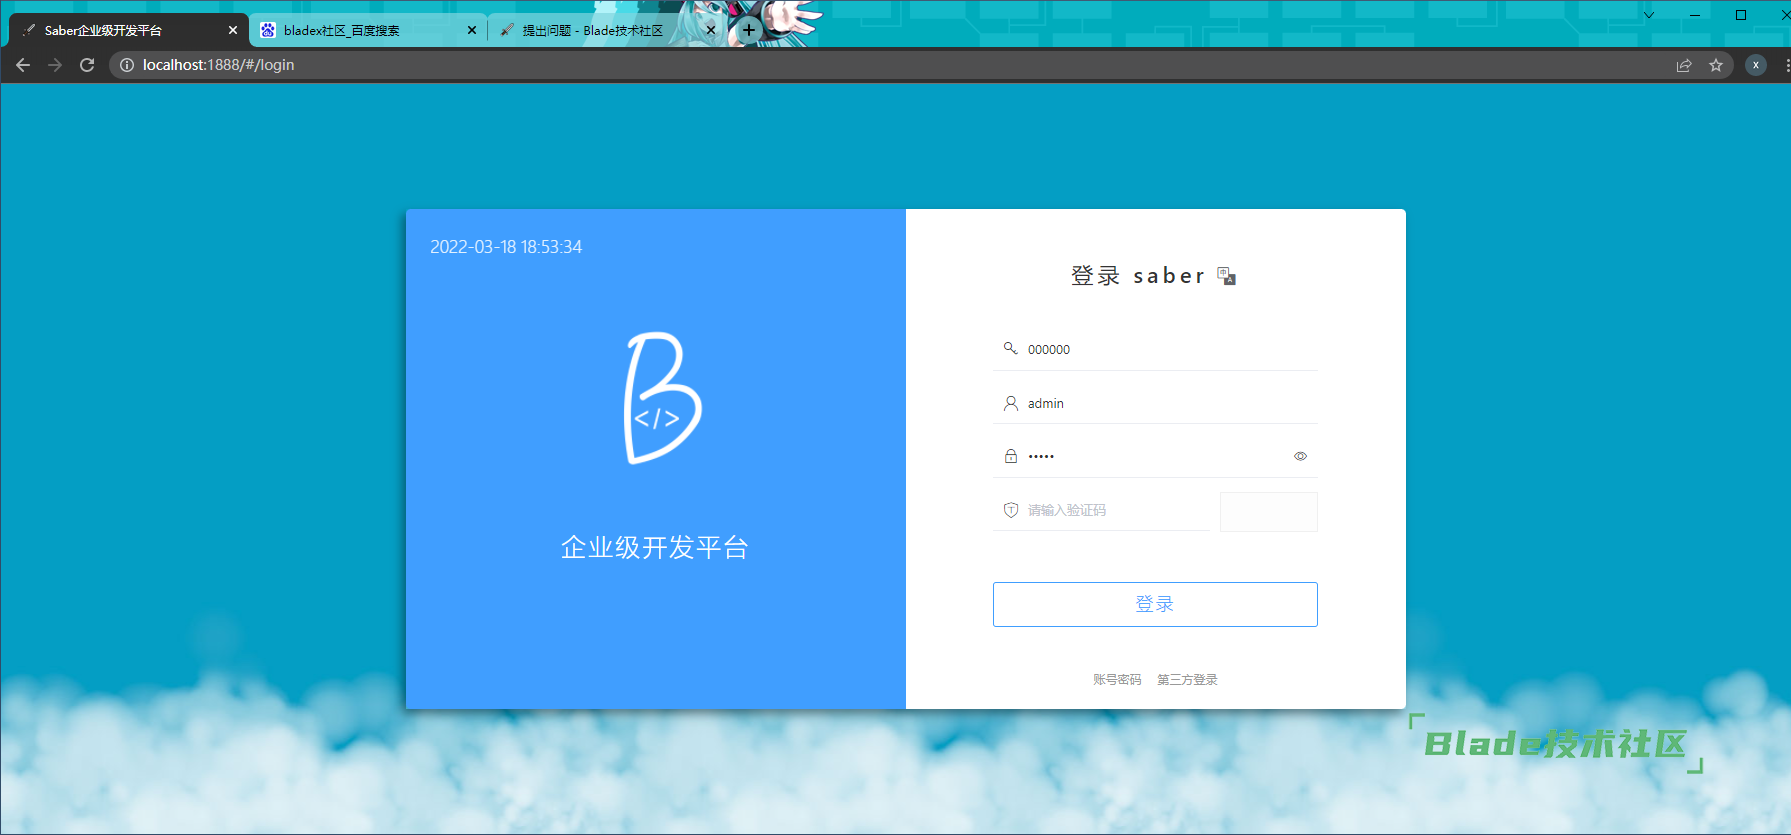
Task: View site information icon in address bar
Action: [x=127, y=65]
